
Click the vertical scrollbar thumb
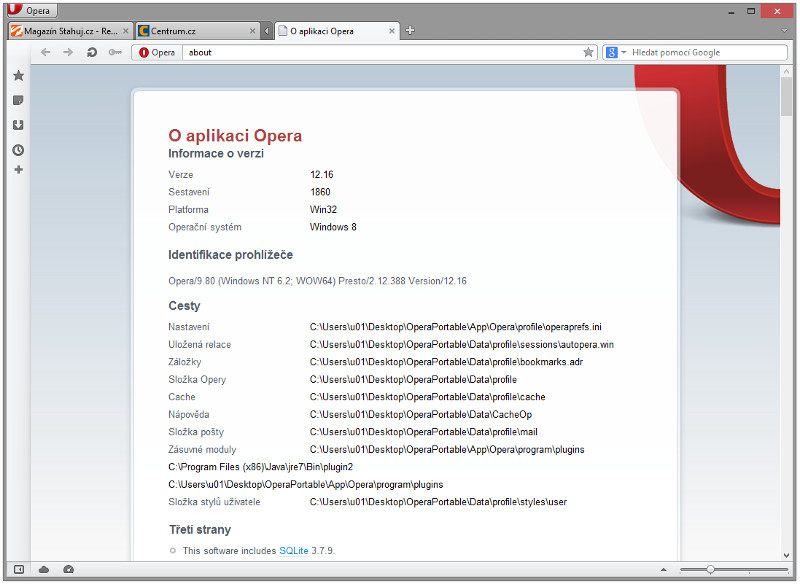[786, 97]
